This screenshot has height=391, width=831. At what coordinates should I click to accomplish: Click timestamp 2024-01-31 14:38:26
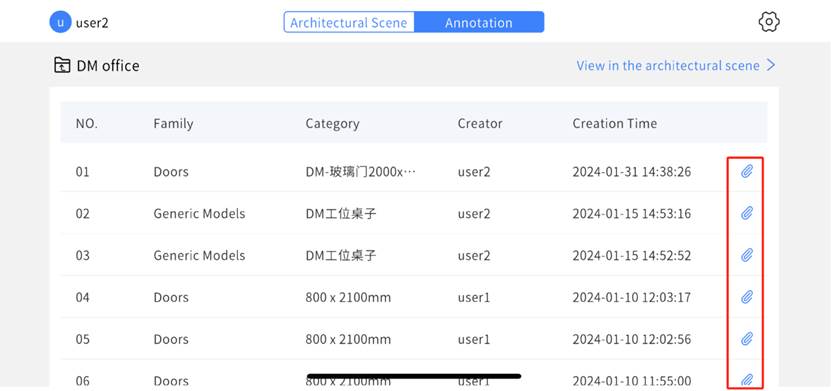(632, 172)
